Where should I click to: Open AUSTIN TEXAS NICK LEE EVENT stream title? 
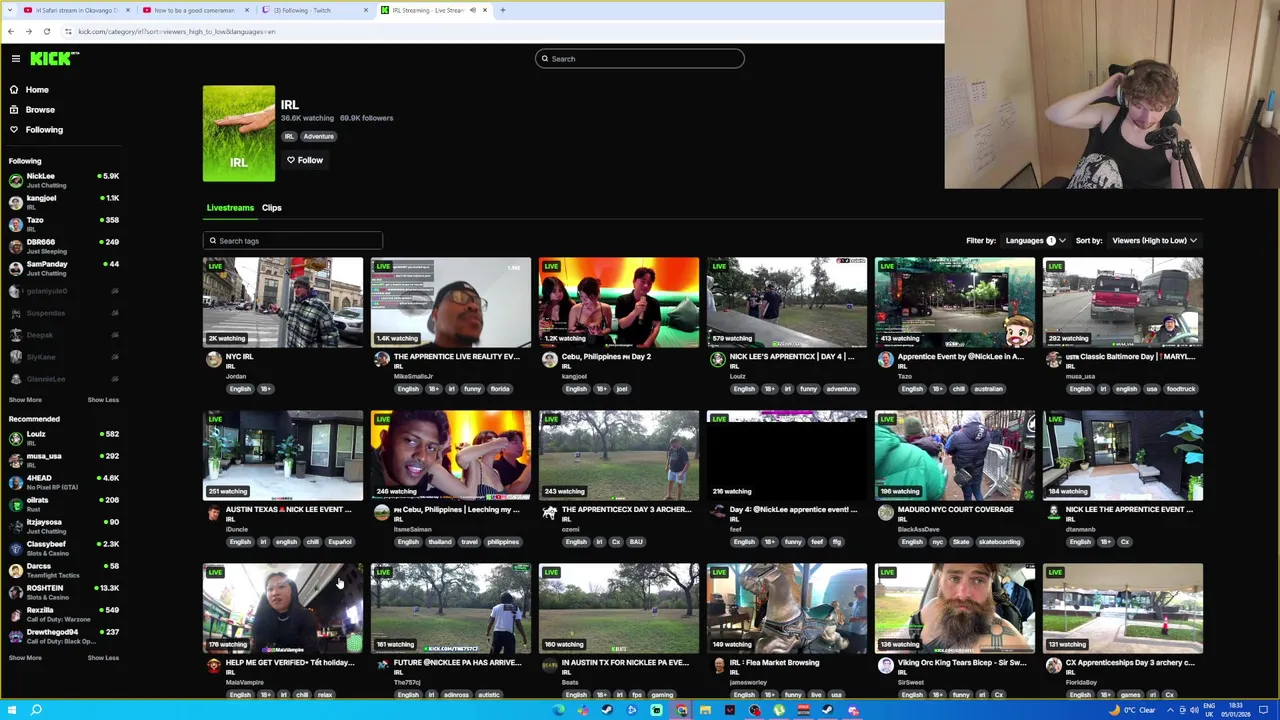coord(288,510)
